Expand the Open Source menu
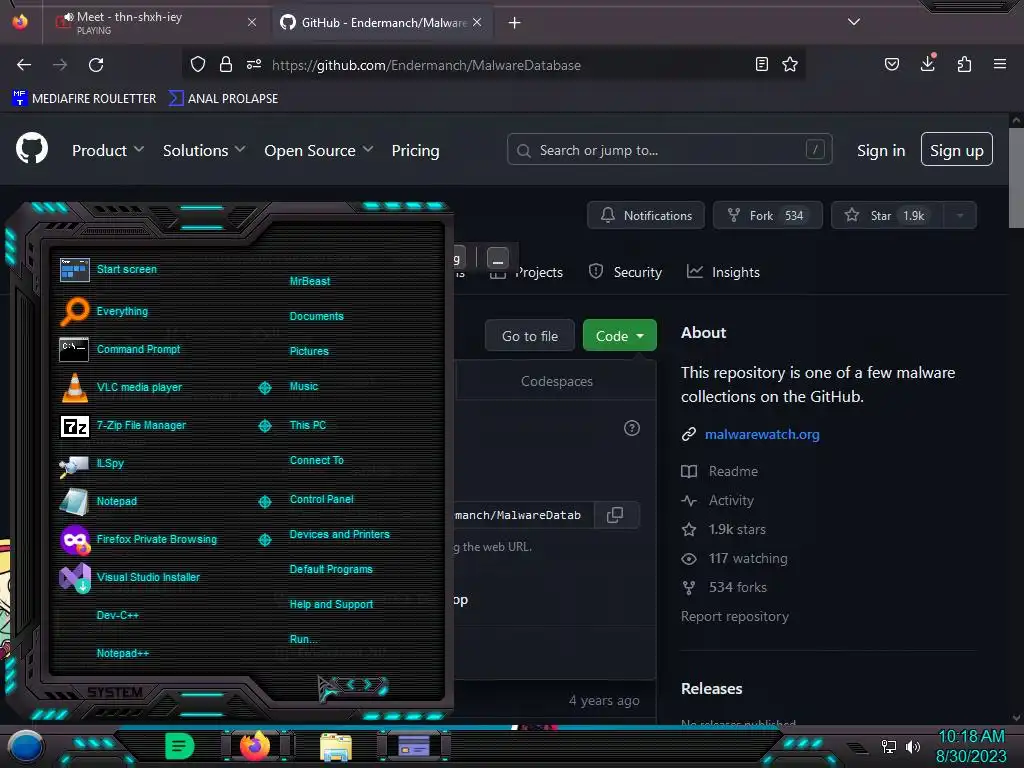The width and height of the screenshot is (1024, 768). tap(319, 150)
